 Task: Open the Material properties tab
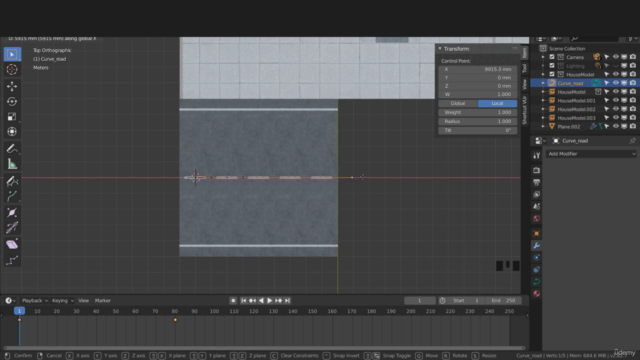click(x=537, y=293)
